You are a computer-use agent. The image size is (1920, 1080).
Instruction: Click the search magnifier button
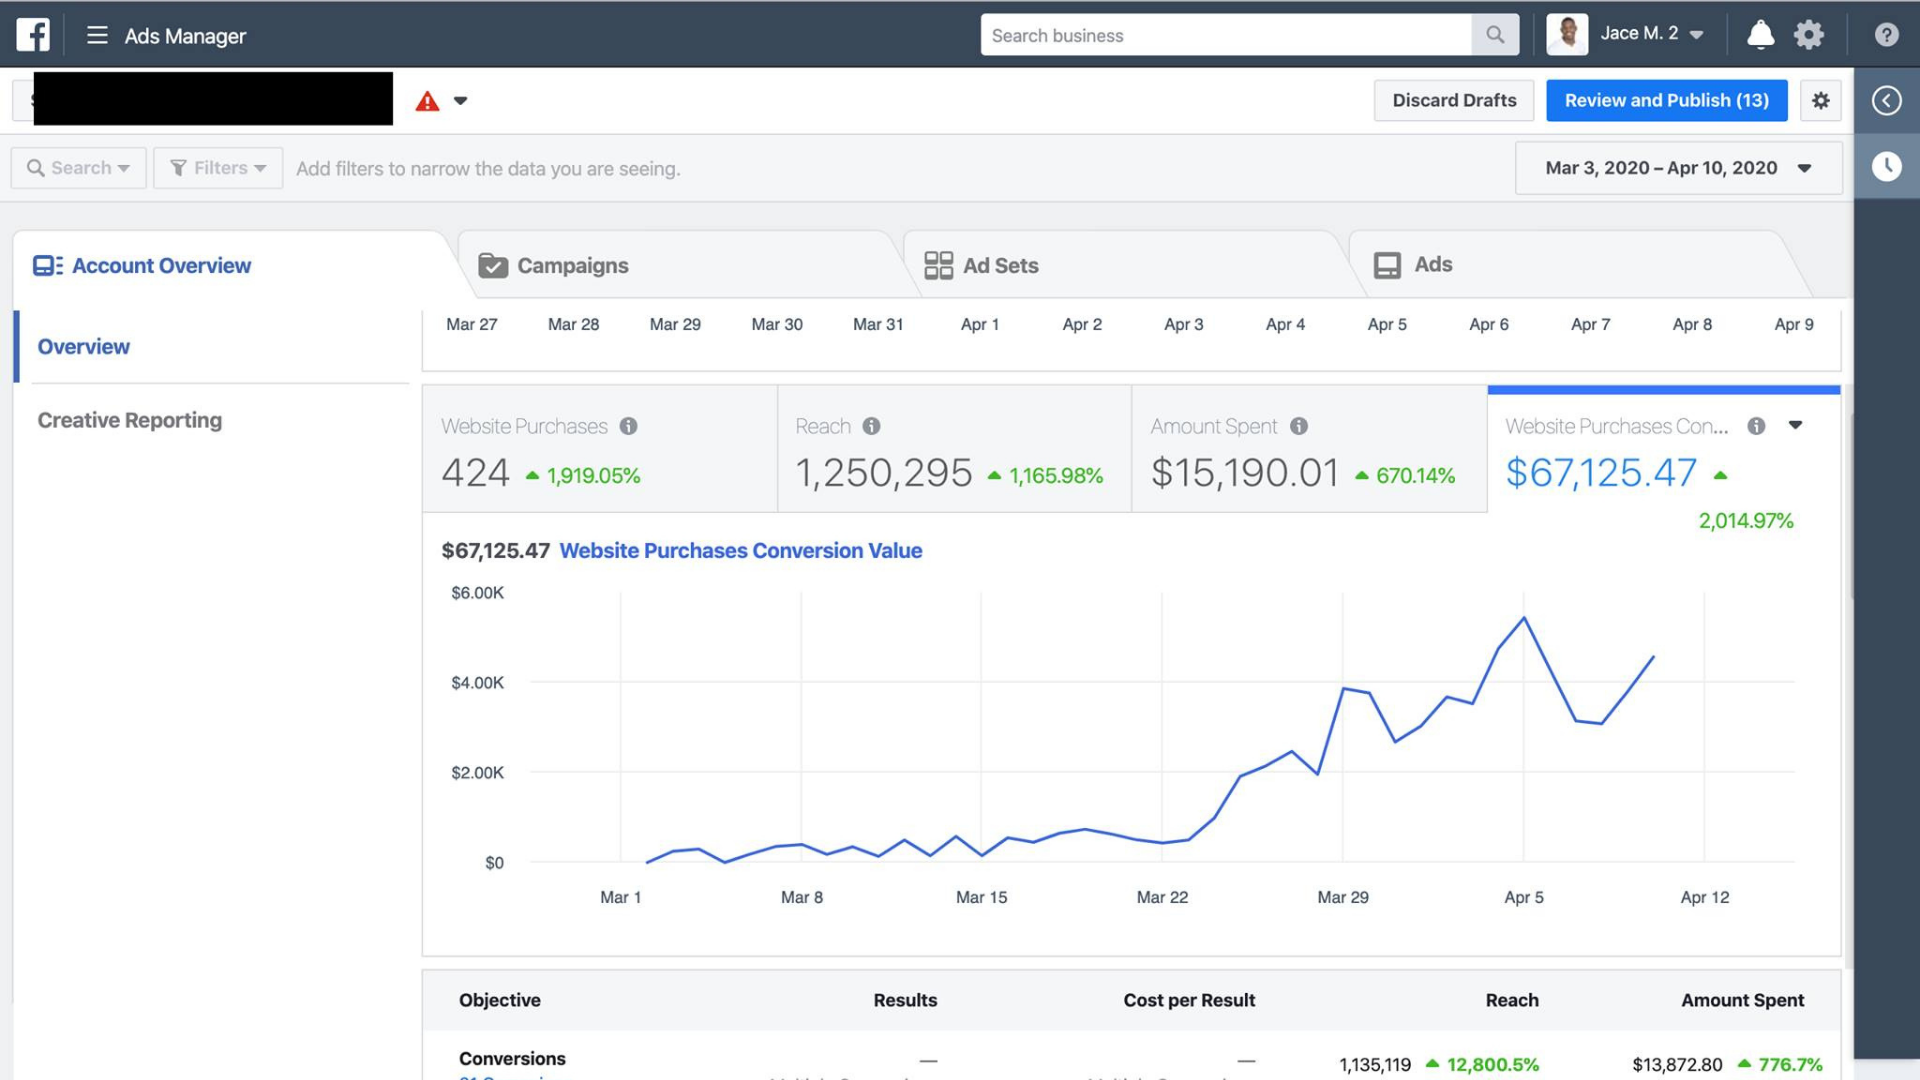(1494, 35)
